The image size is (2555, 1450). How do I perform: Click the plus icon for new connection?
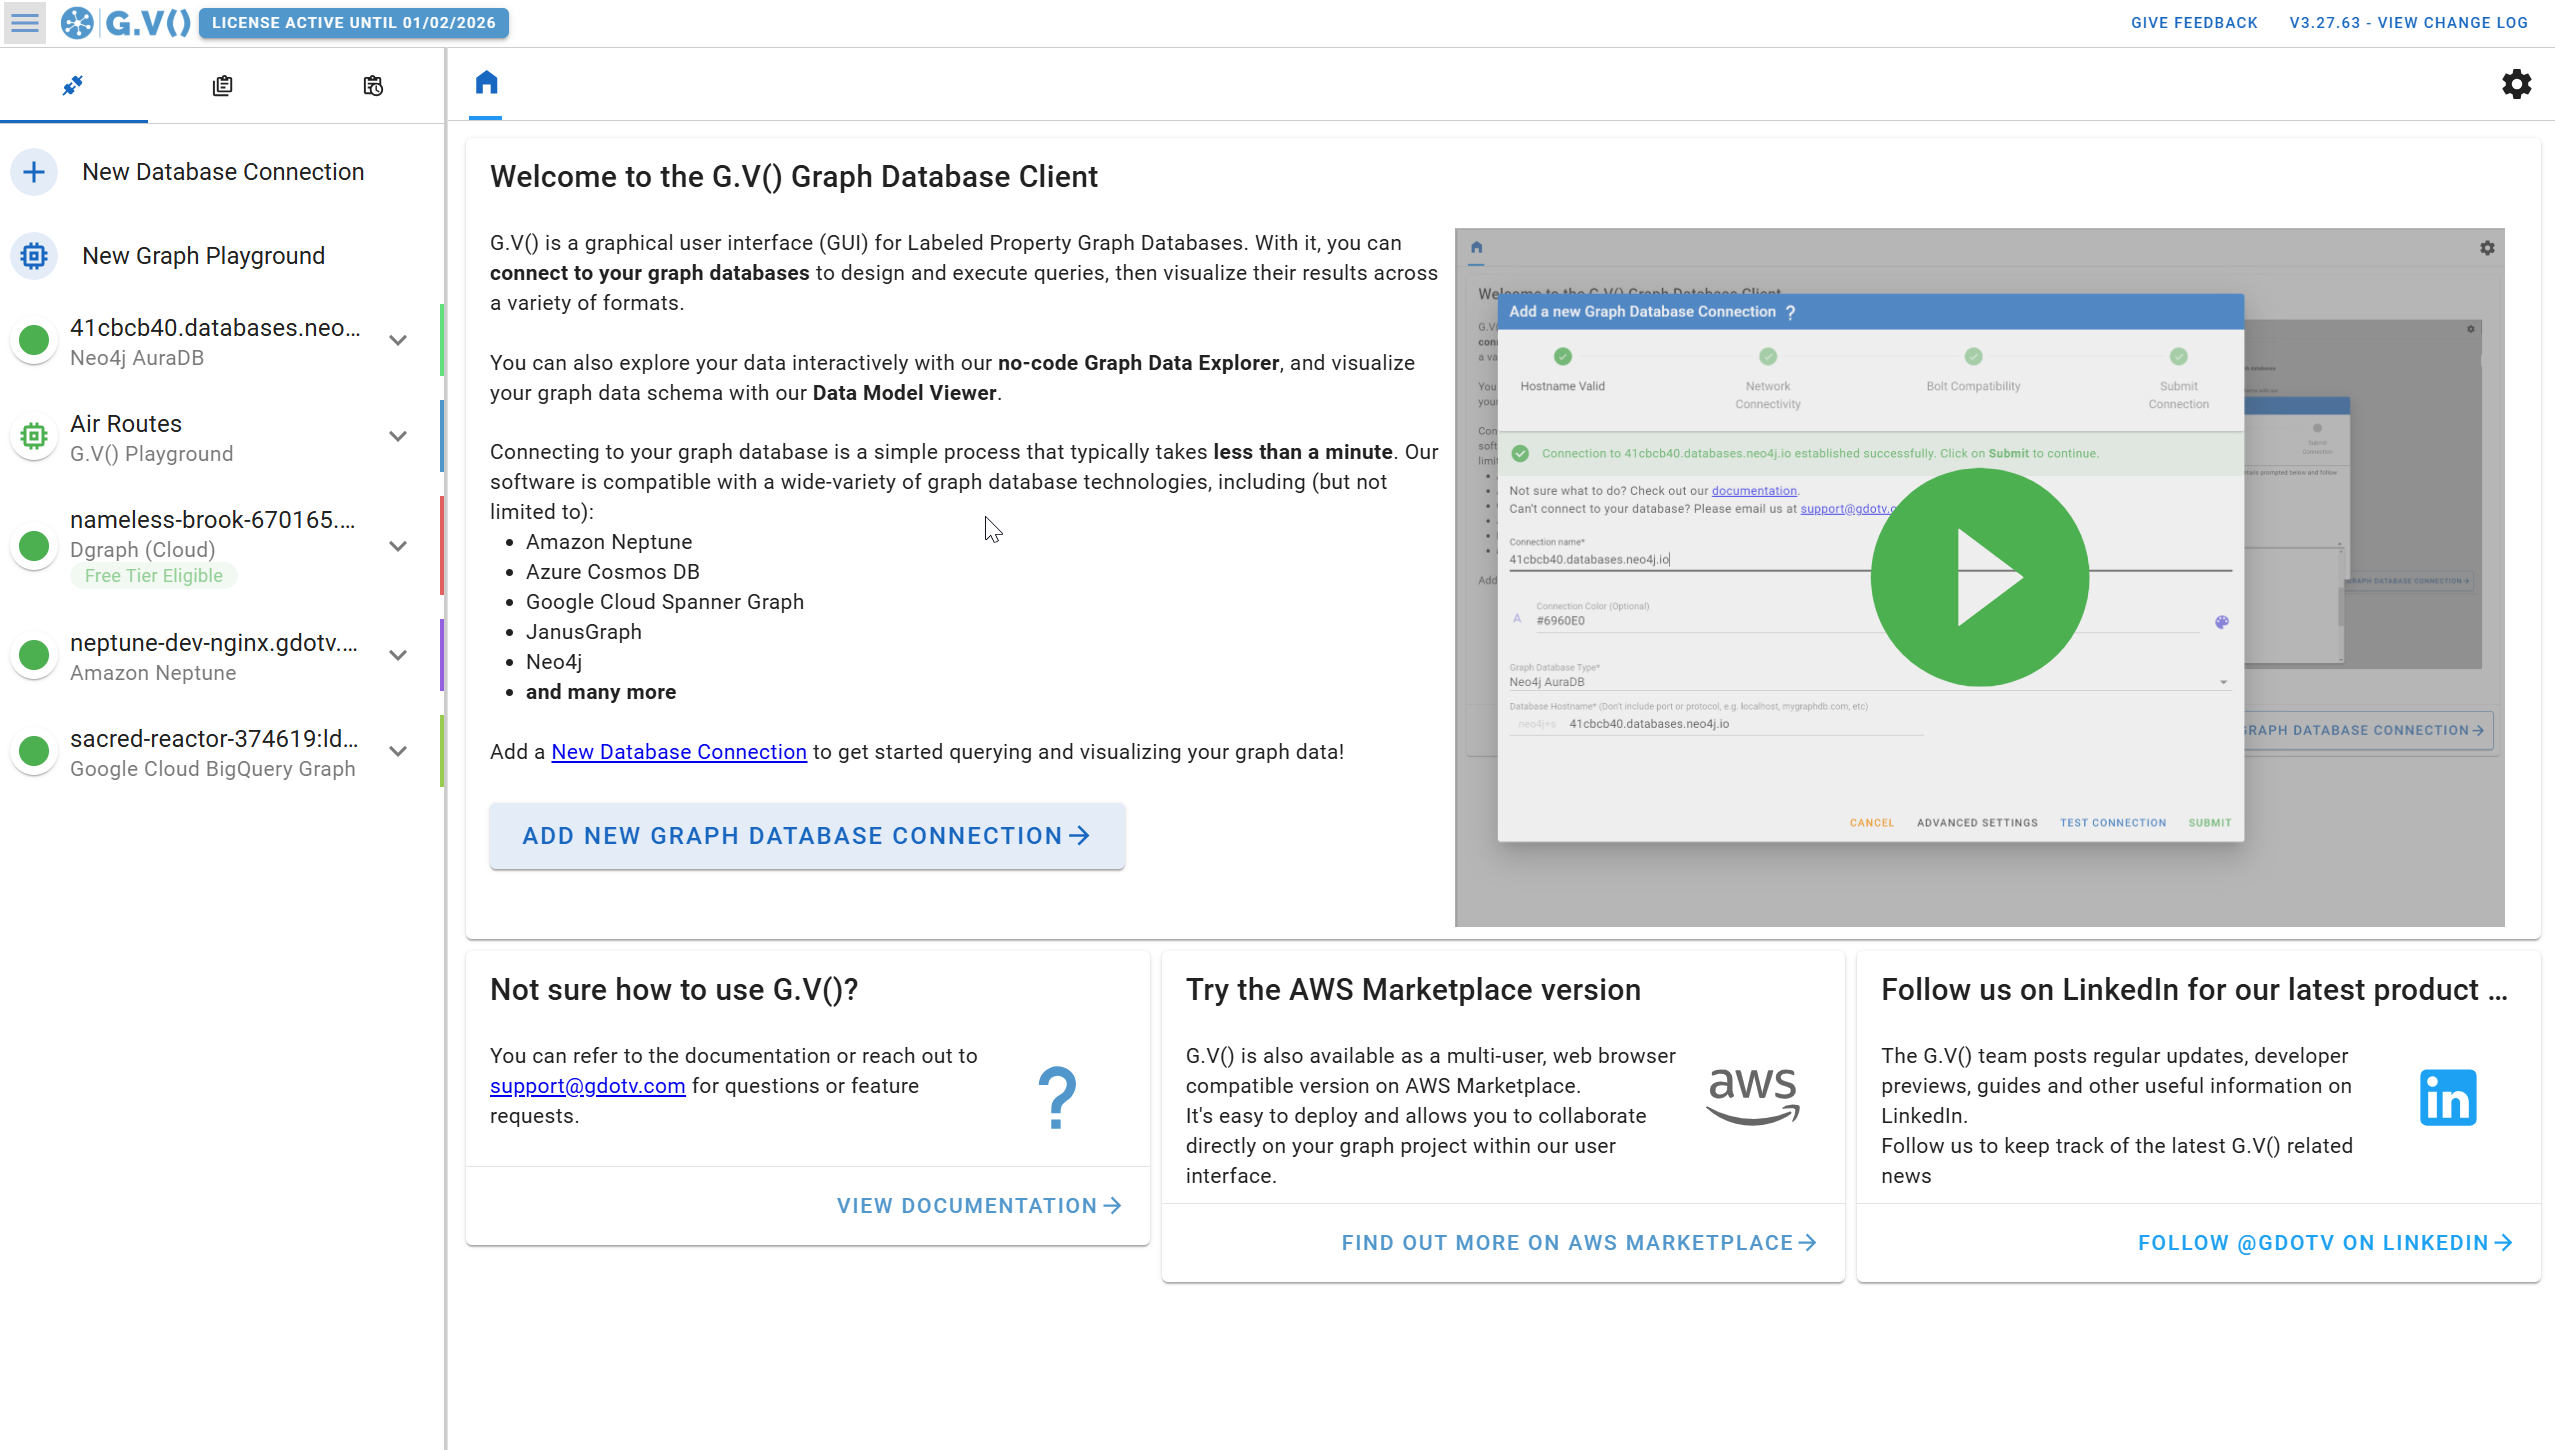click(x=34, y=172)
